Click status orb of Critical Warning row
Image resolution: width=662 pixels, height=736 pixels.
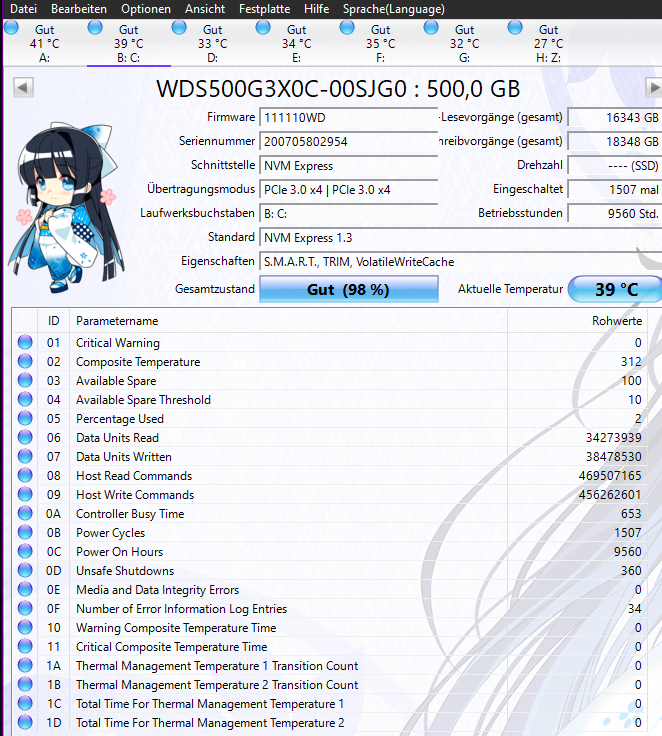25,342
